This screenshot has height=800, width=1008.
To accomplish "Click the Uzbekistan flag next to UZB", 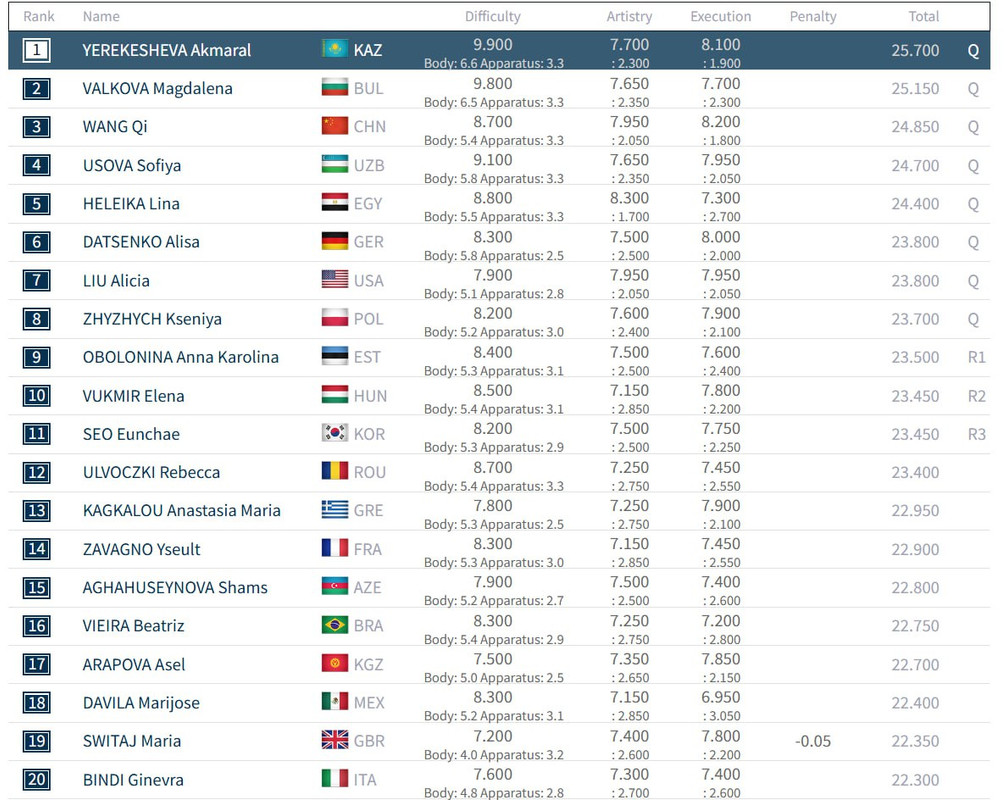I will 335,164.
